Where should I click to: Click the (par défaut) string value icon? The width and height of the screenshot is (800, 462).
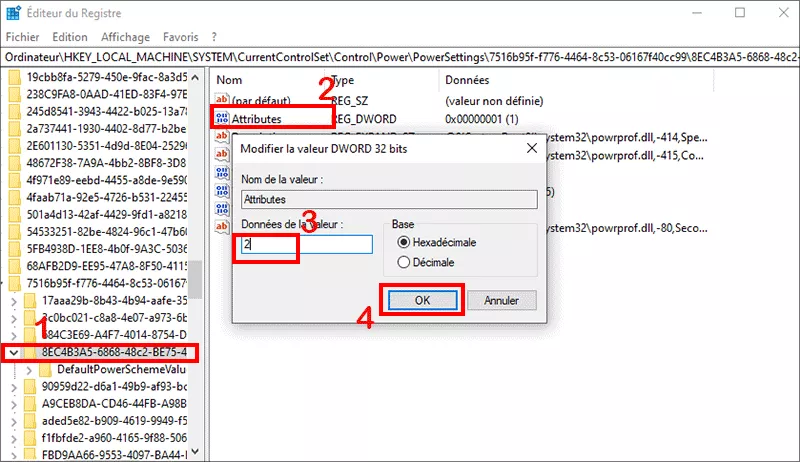(223, 101)
